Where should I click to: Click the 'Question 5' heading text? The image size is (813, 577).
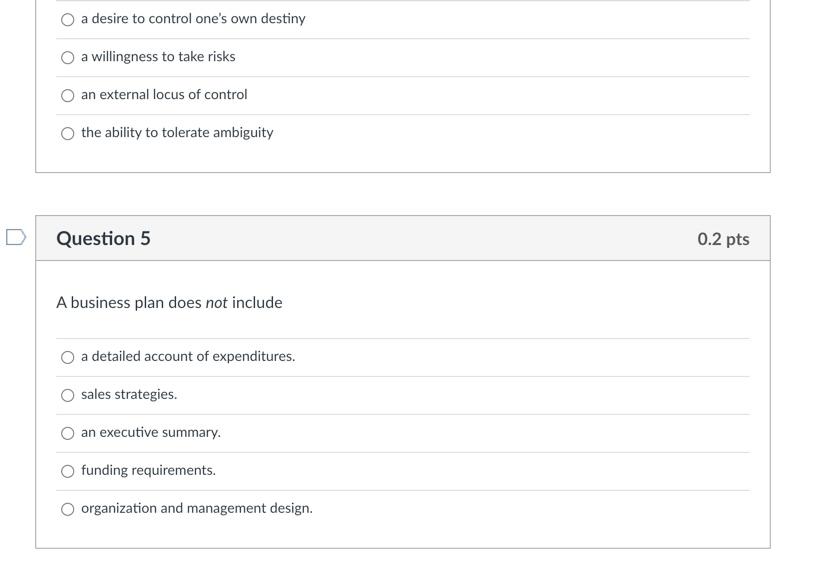[104, 238]
